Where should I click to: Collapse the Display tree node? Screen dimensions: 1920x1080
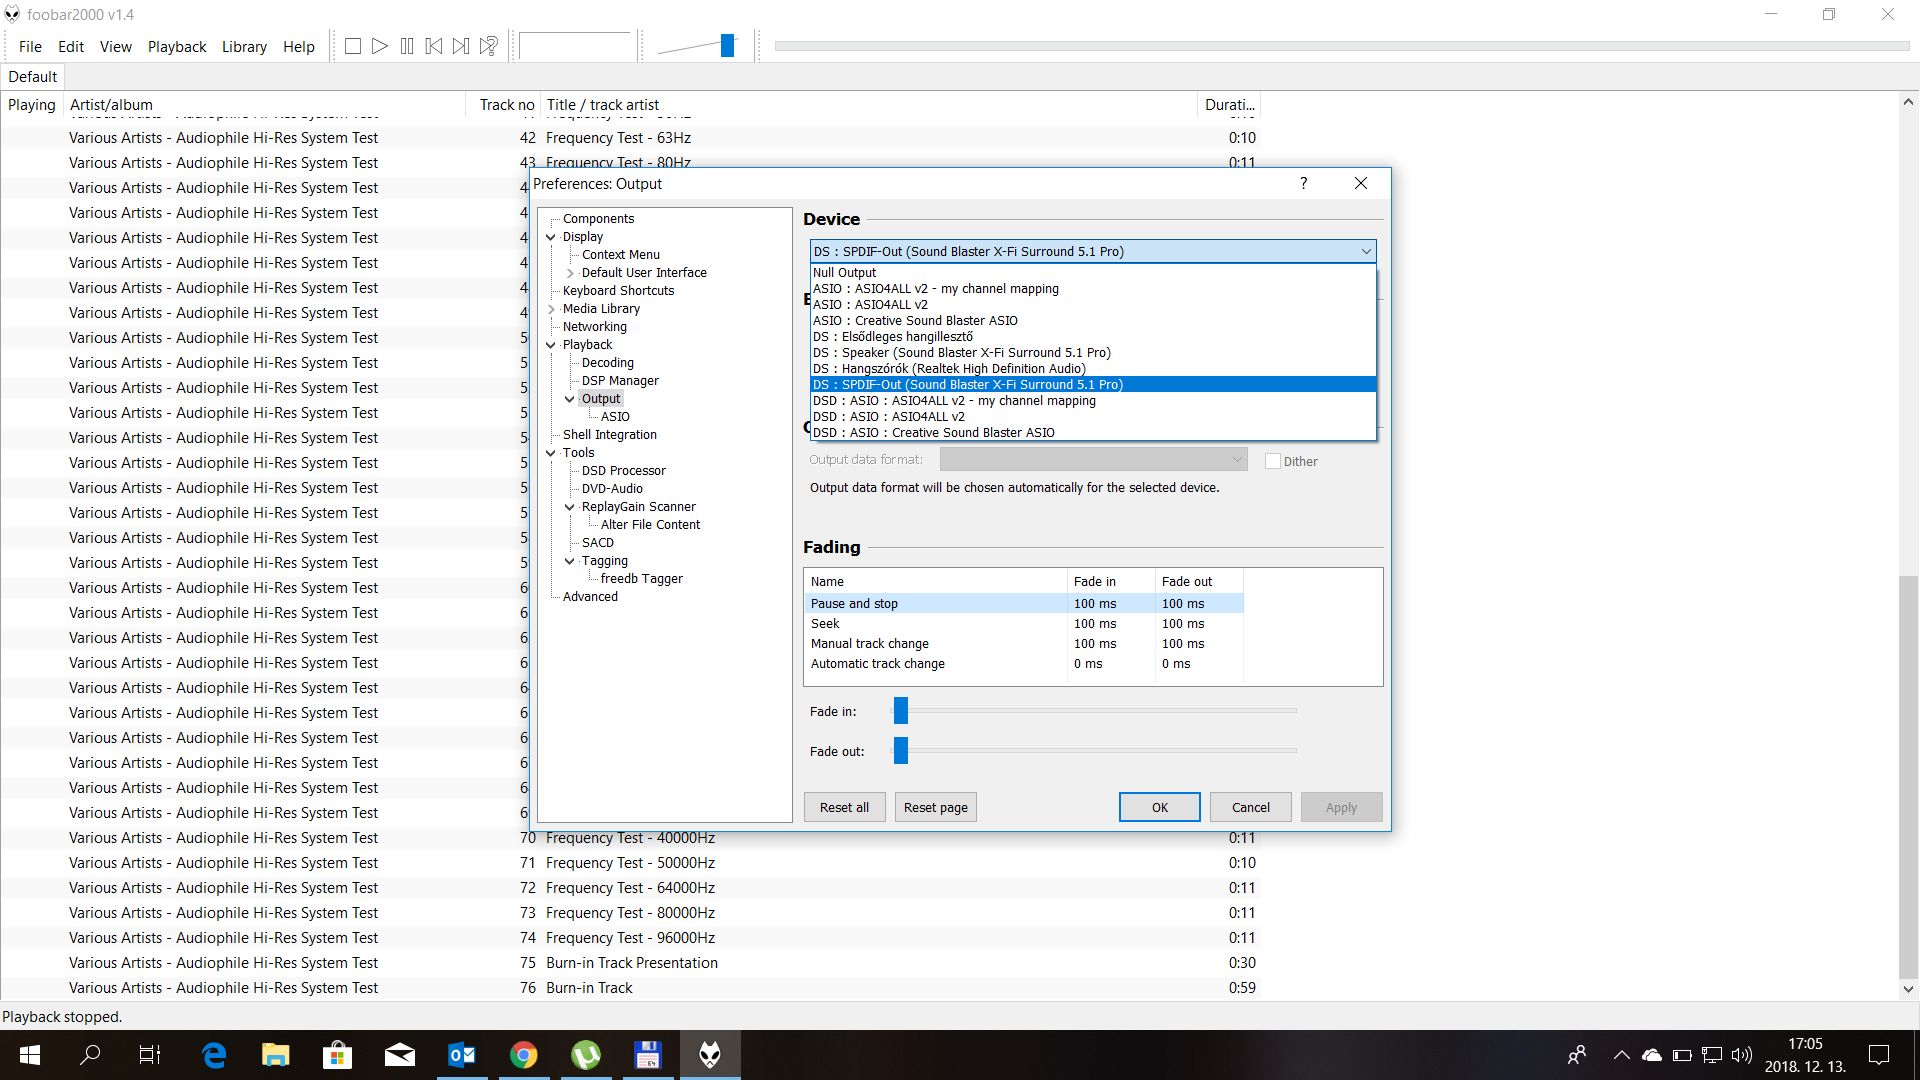pos(551,237)
